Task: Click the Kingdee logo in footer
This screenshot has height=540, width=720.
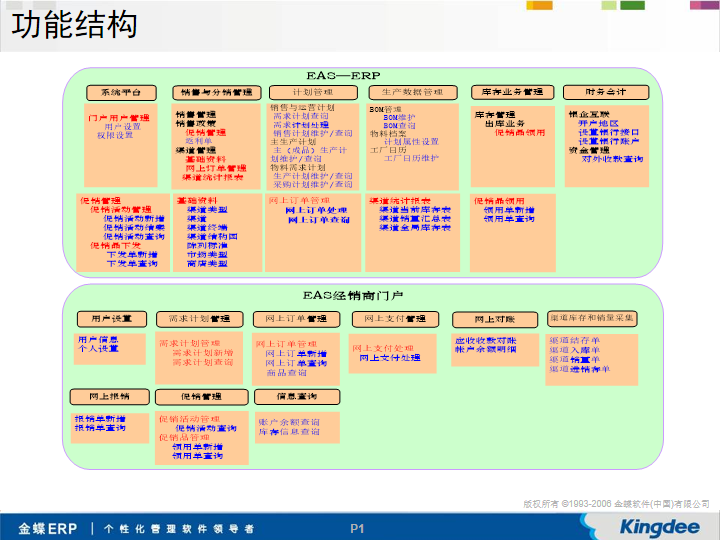Action: (659, 527)
